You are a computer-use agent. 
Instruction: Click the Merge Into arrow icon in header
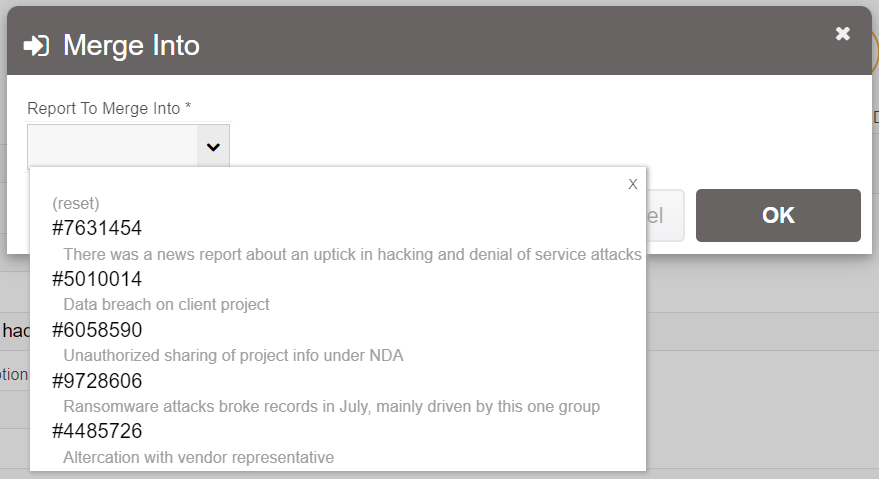tap(37, 46)
